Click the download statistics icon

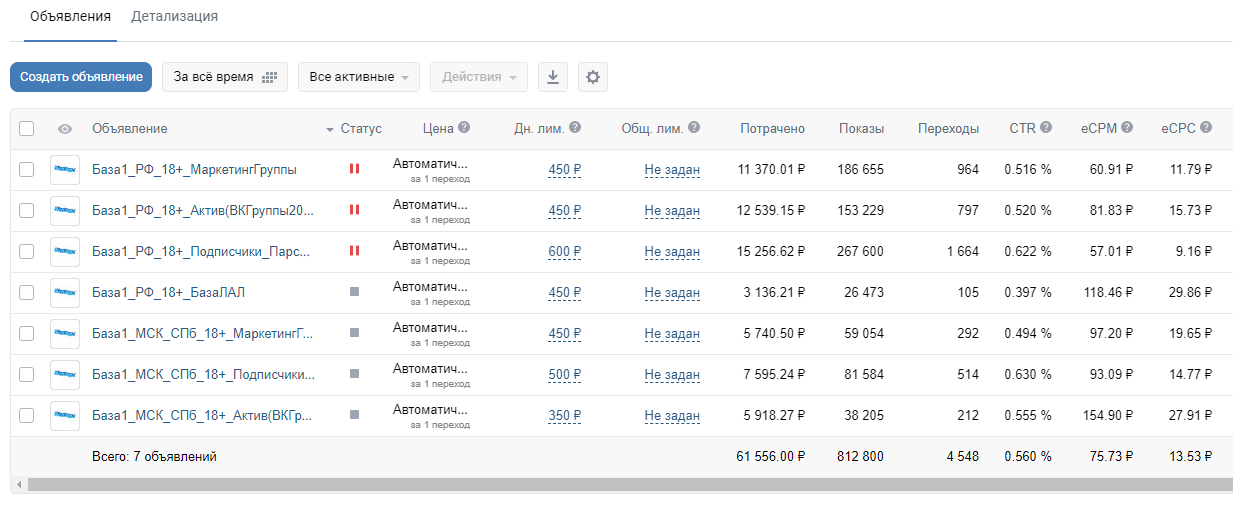click(x=553, y=77)
